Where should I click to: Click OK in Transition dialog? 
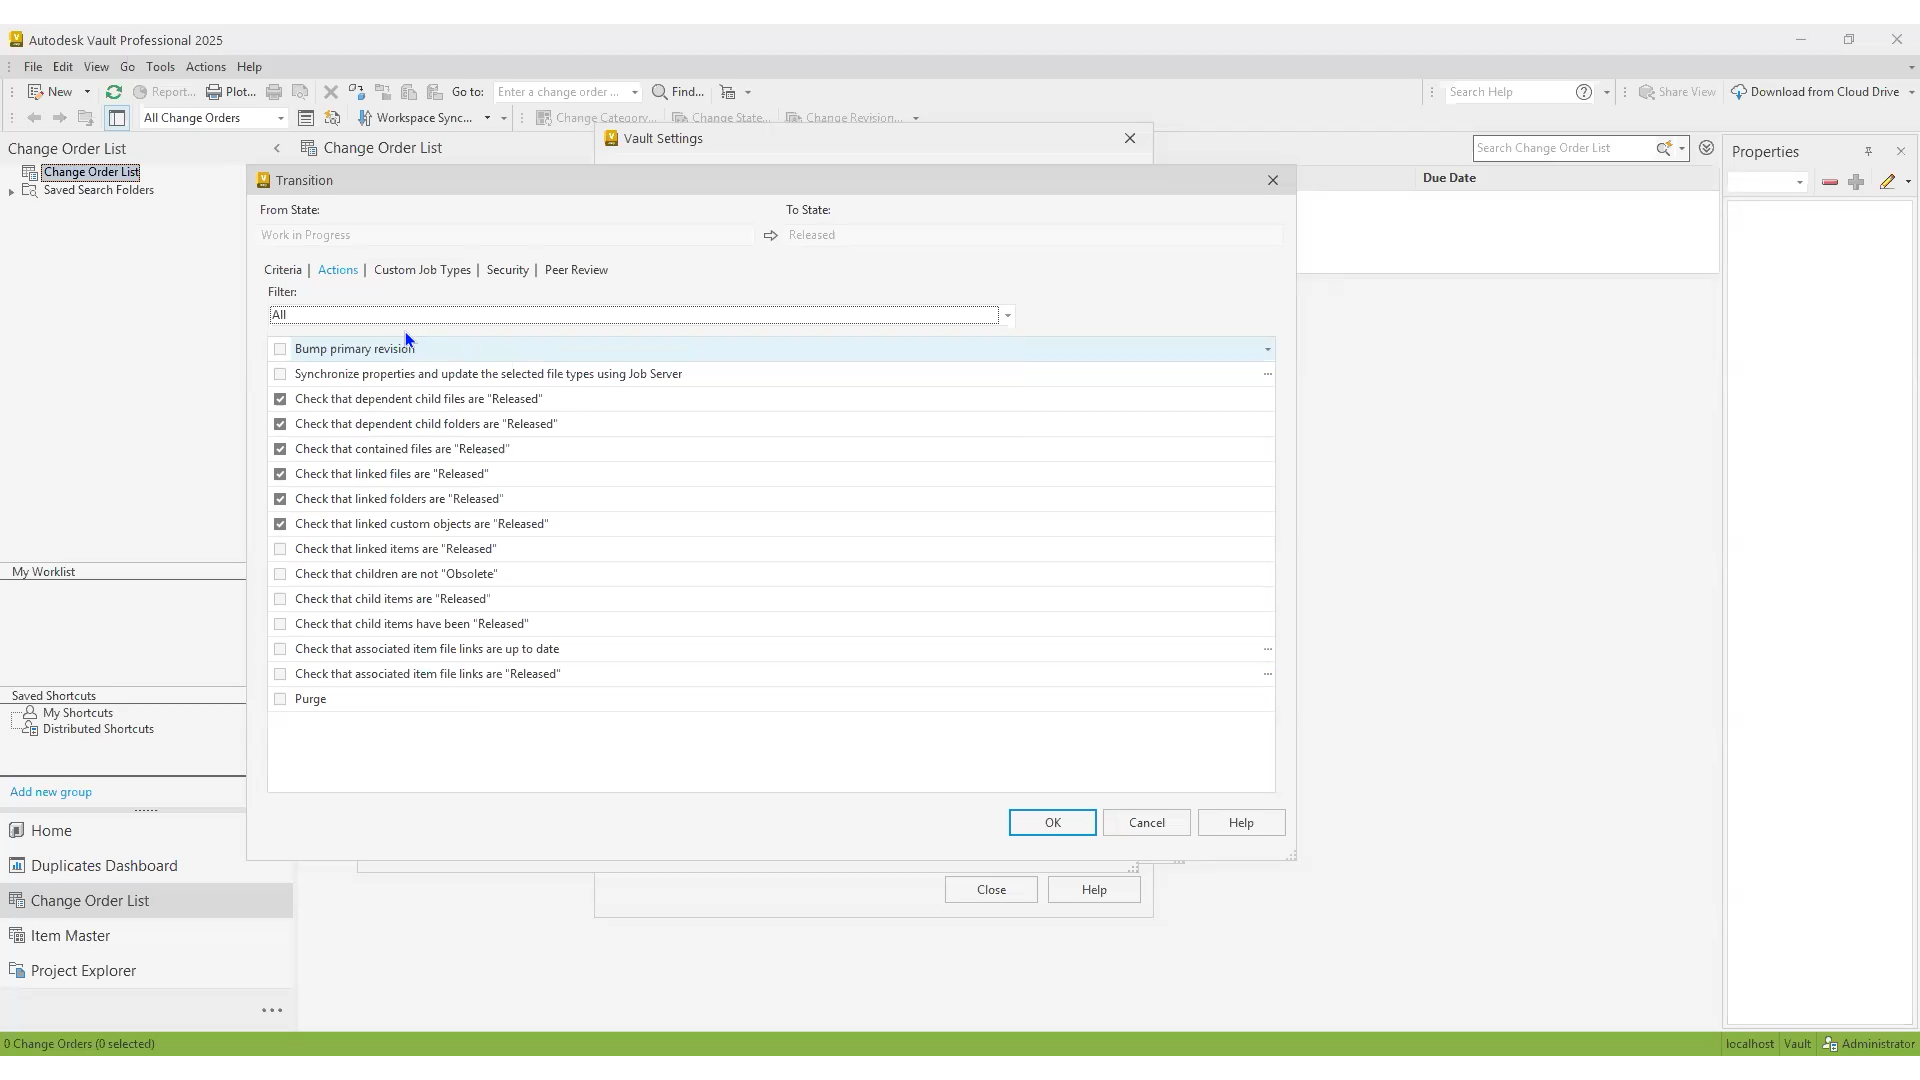tap(1052, 822)
